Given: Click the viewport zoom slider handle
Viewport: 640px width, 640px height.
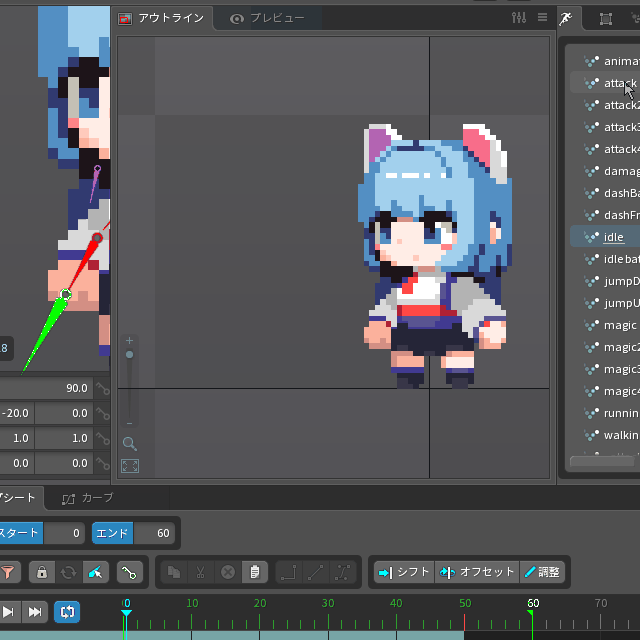Looking at the screenshot, I should click(x=129, y=355).
